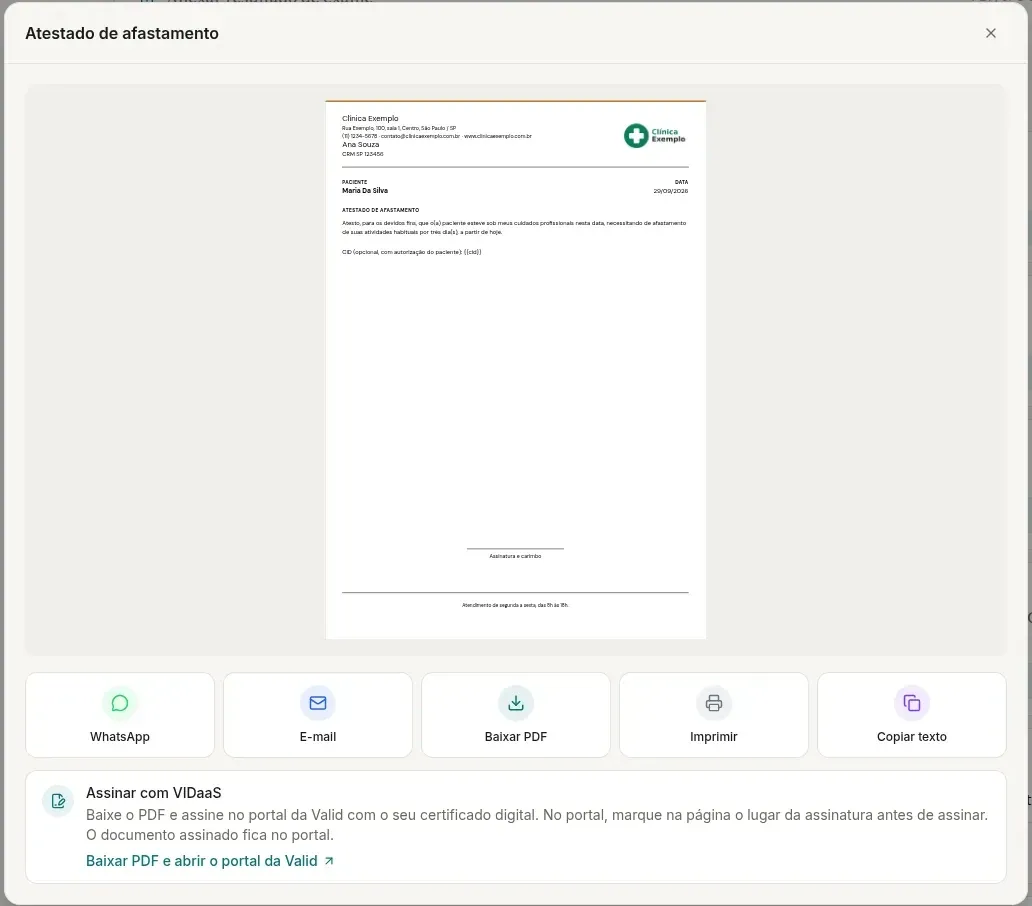Click the 'CRM SP 123456' text

pos(363,154)
